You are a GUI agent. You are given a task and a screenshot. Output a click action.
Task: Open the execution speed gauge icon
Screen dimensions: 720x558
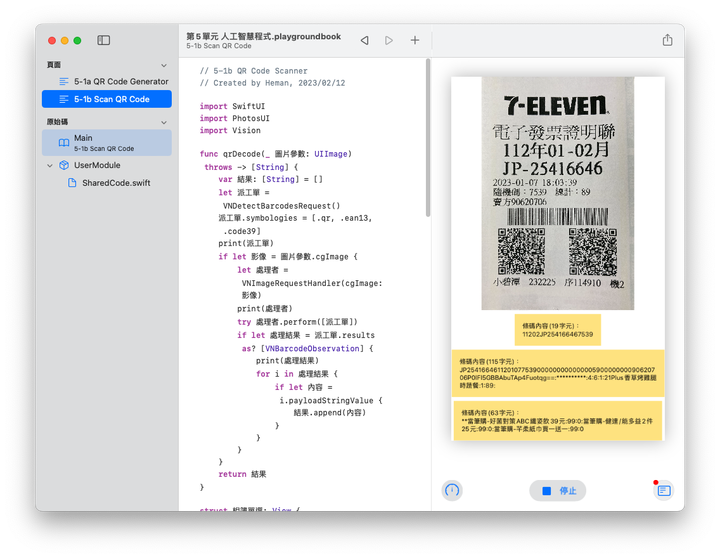coord(452,491)
